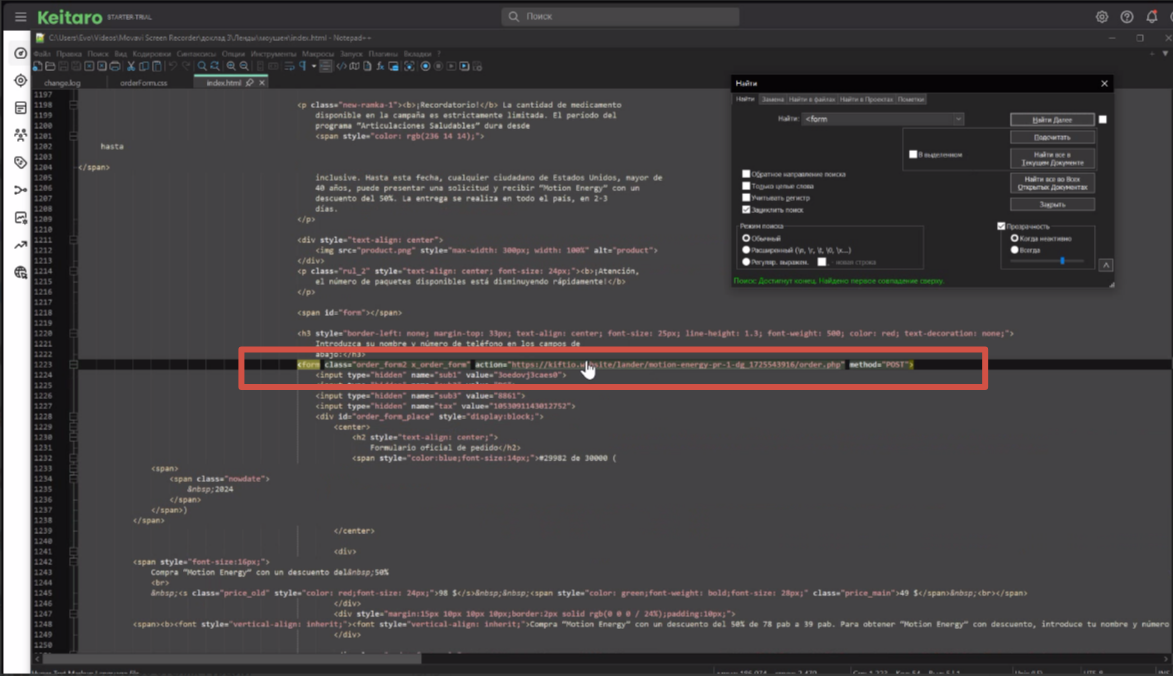Switch to the 'Замена' tab
The width and height of the screenshot is (1173, 676).
click(x=772, y=99)
